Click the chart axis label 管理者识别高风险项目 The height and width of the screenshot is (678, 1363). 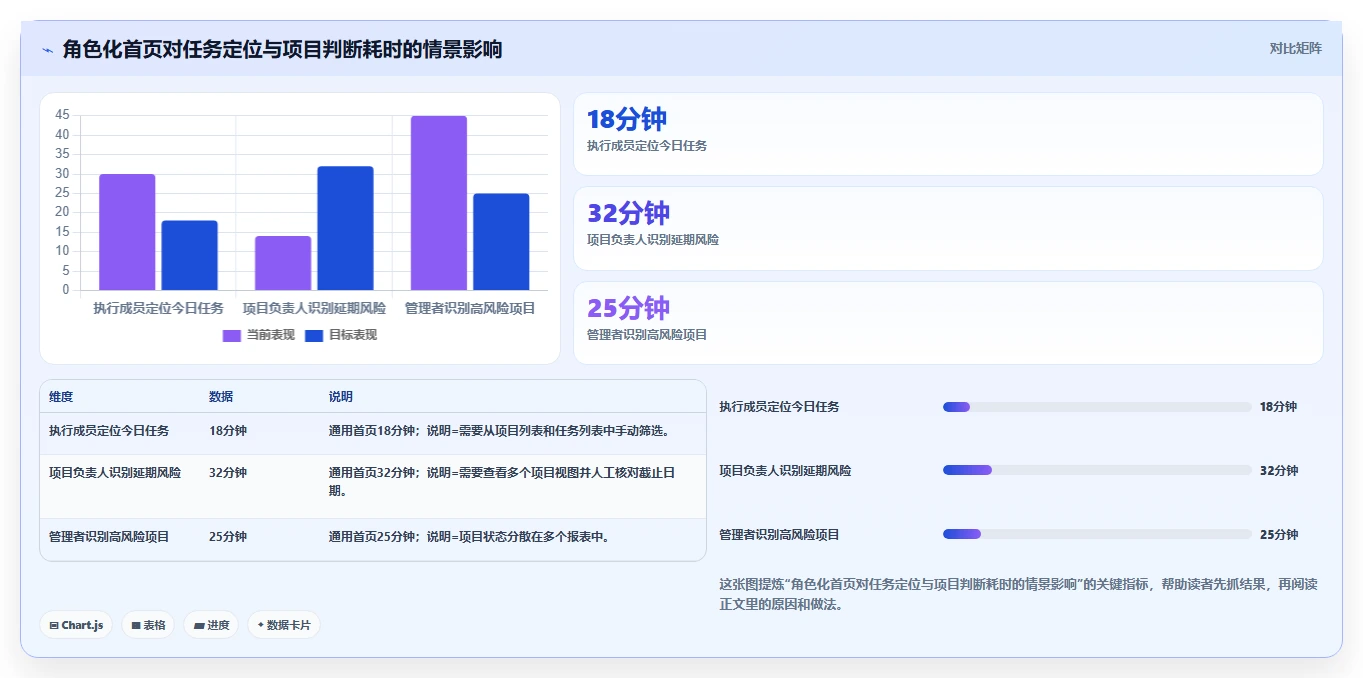(x=470, y=308)
